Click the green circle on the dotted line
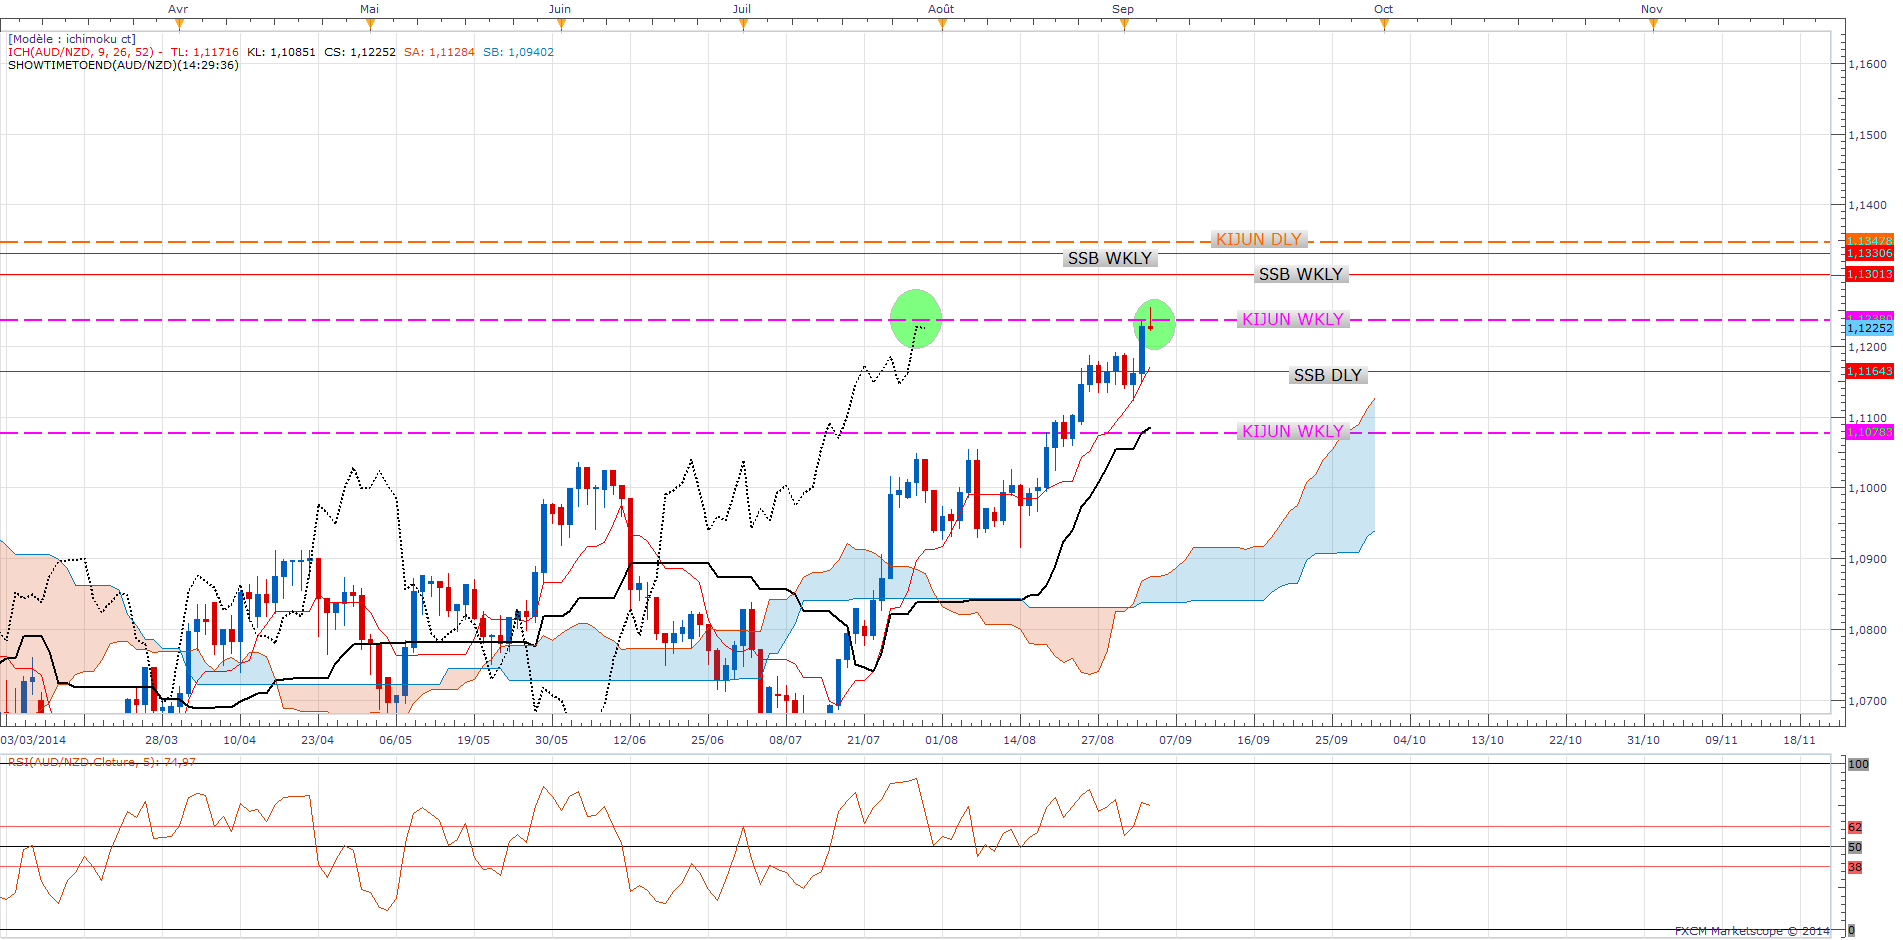The height and width of the screenshot is (940, 1903). [x=915, y=319]
